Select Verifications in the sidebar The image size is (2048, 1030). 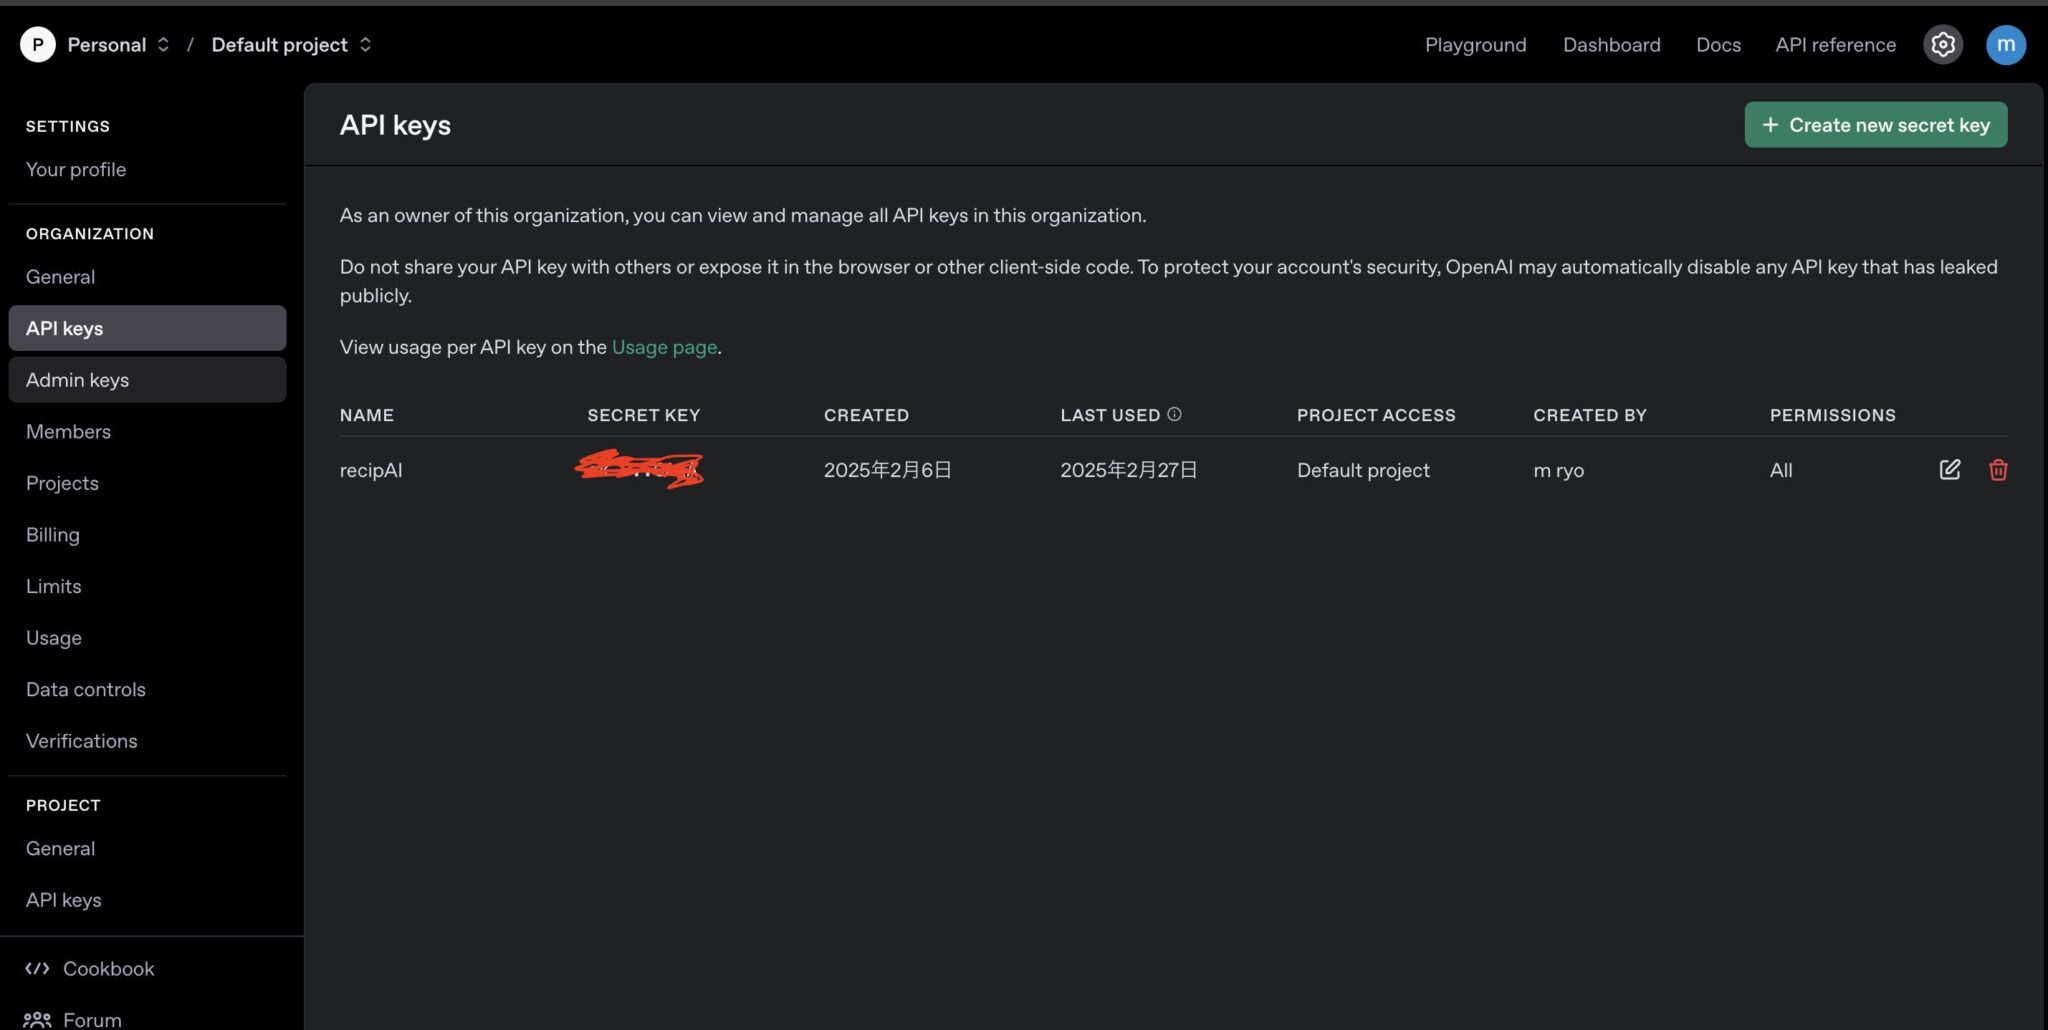click(81, 740)
